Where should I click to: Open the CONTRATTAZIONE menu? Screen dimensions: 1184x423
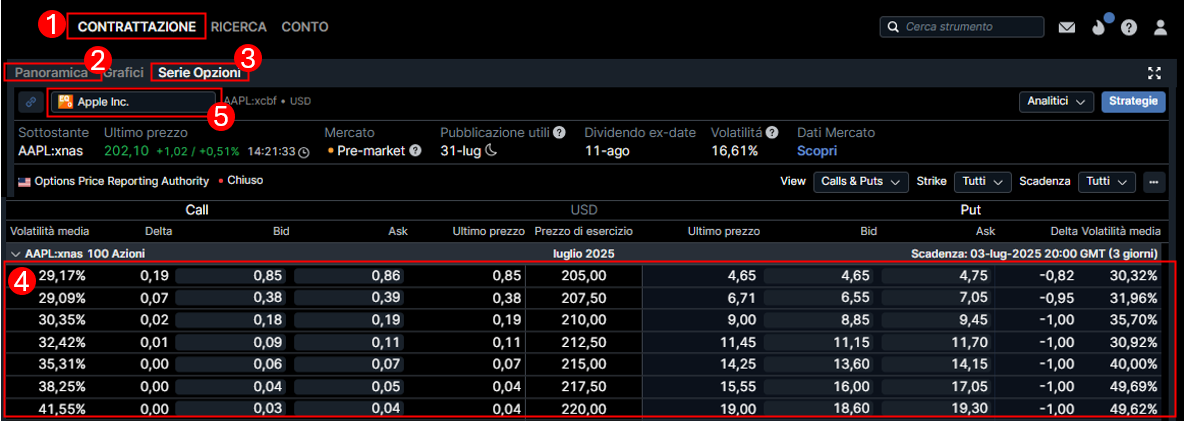tap(137, 27)
